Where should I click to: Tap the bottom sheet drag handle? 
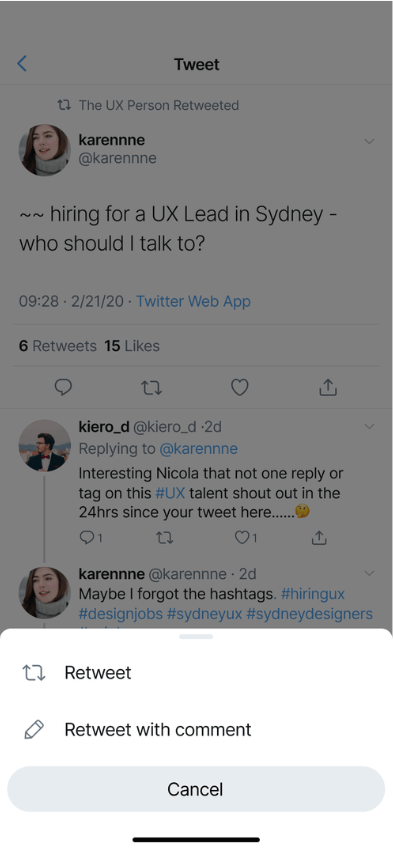196,636
